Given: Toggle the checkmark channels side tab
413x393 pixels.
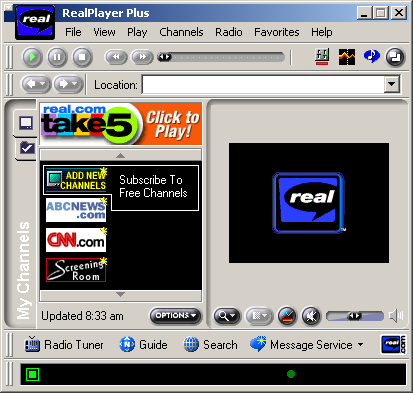Looking at the screenshot, I should pyautogui.click(x=27, y=148).
